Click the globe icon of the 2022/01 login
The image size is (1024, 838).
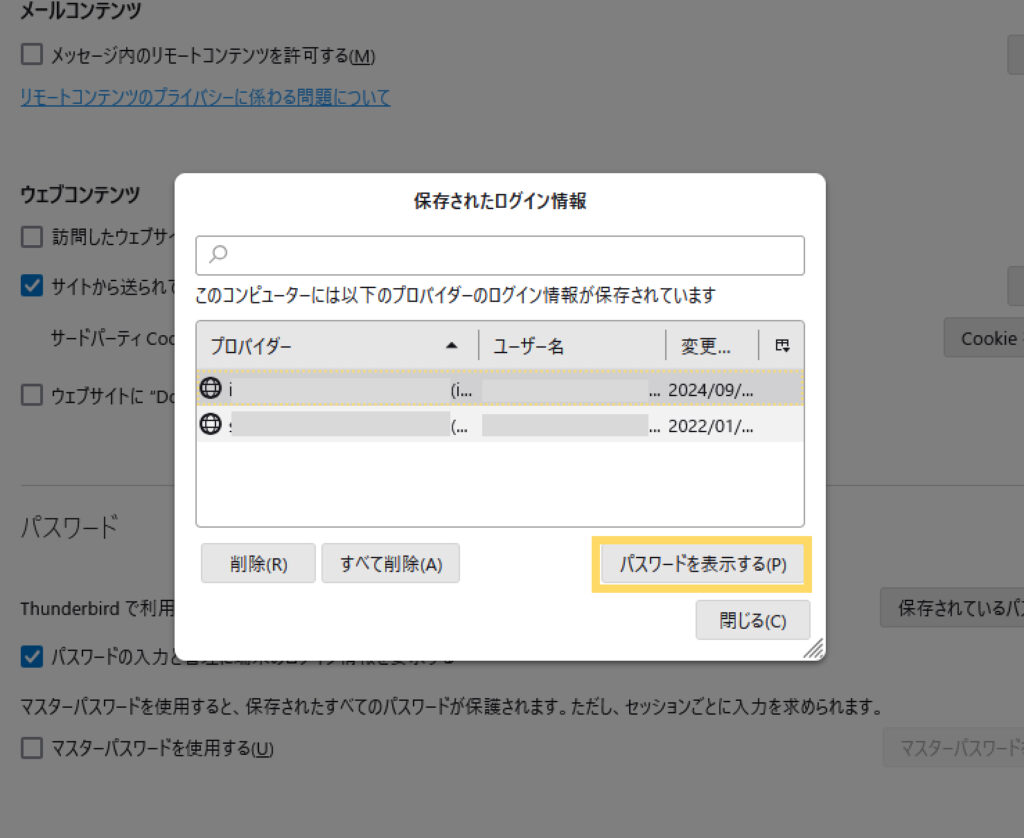[x=210, y=424]
